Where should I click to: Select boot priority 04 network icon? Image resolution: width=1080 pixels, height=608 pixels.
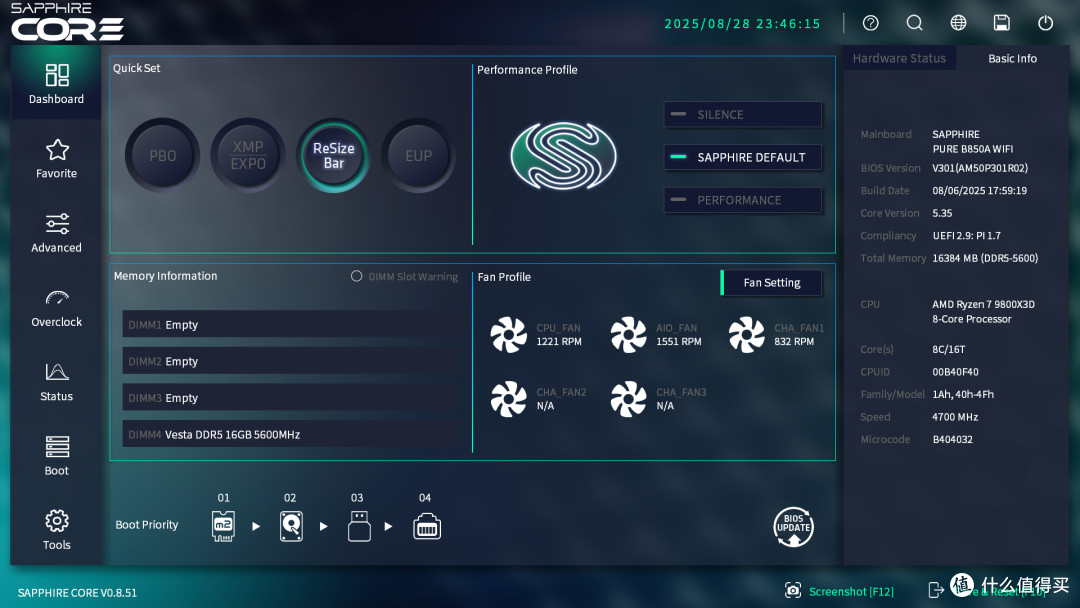427,527
